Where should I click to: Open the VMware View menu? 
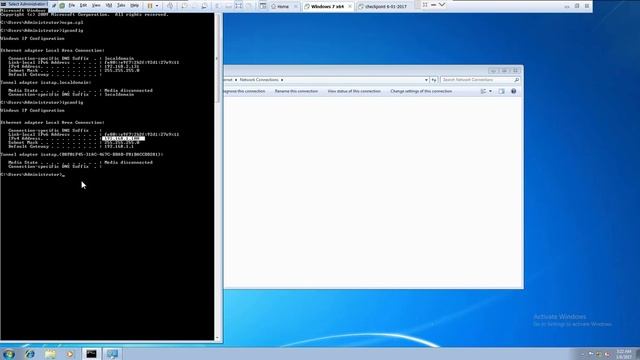click(96, 6)
